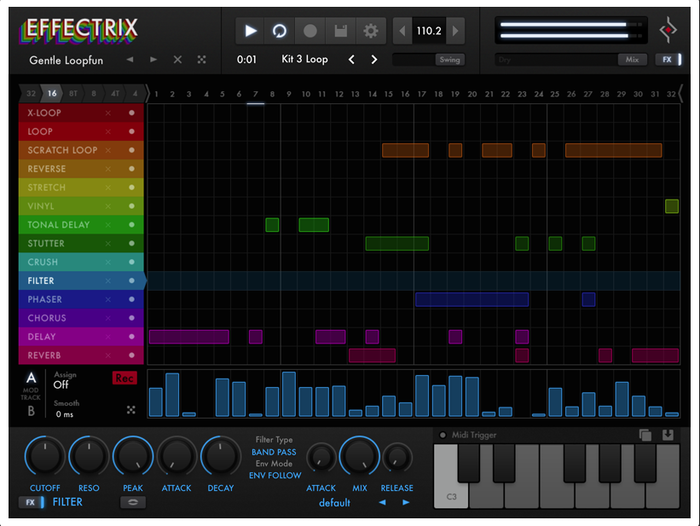
Task: Toggle the X-LOOP track enable dot
Action: [x=132, y=113]
